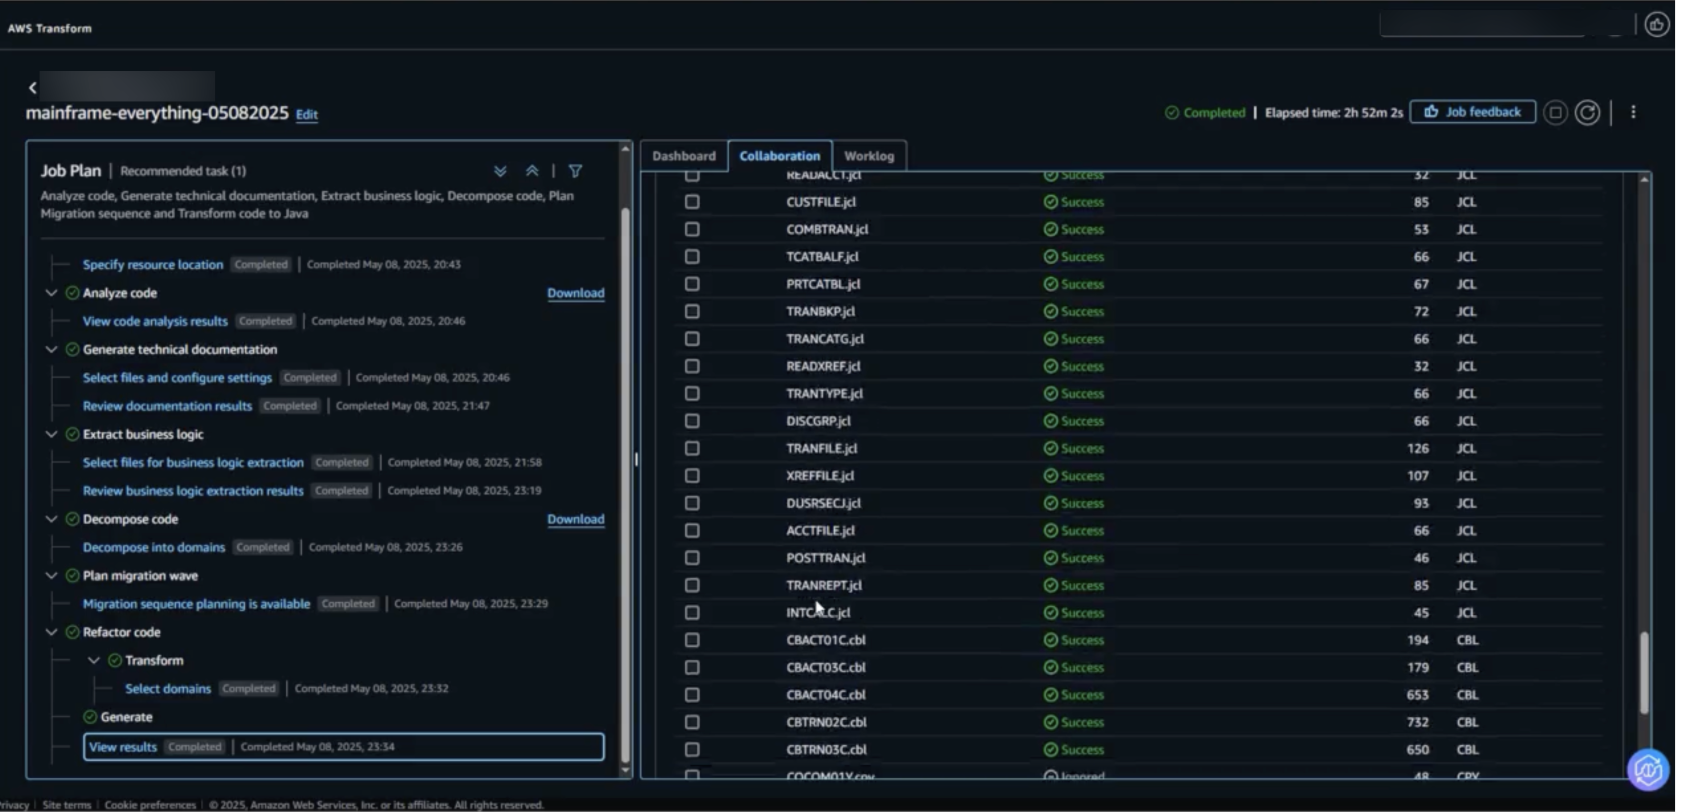
Task: Collapse the Generate technical documentation section
Action: click(x=51, y=349)
